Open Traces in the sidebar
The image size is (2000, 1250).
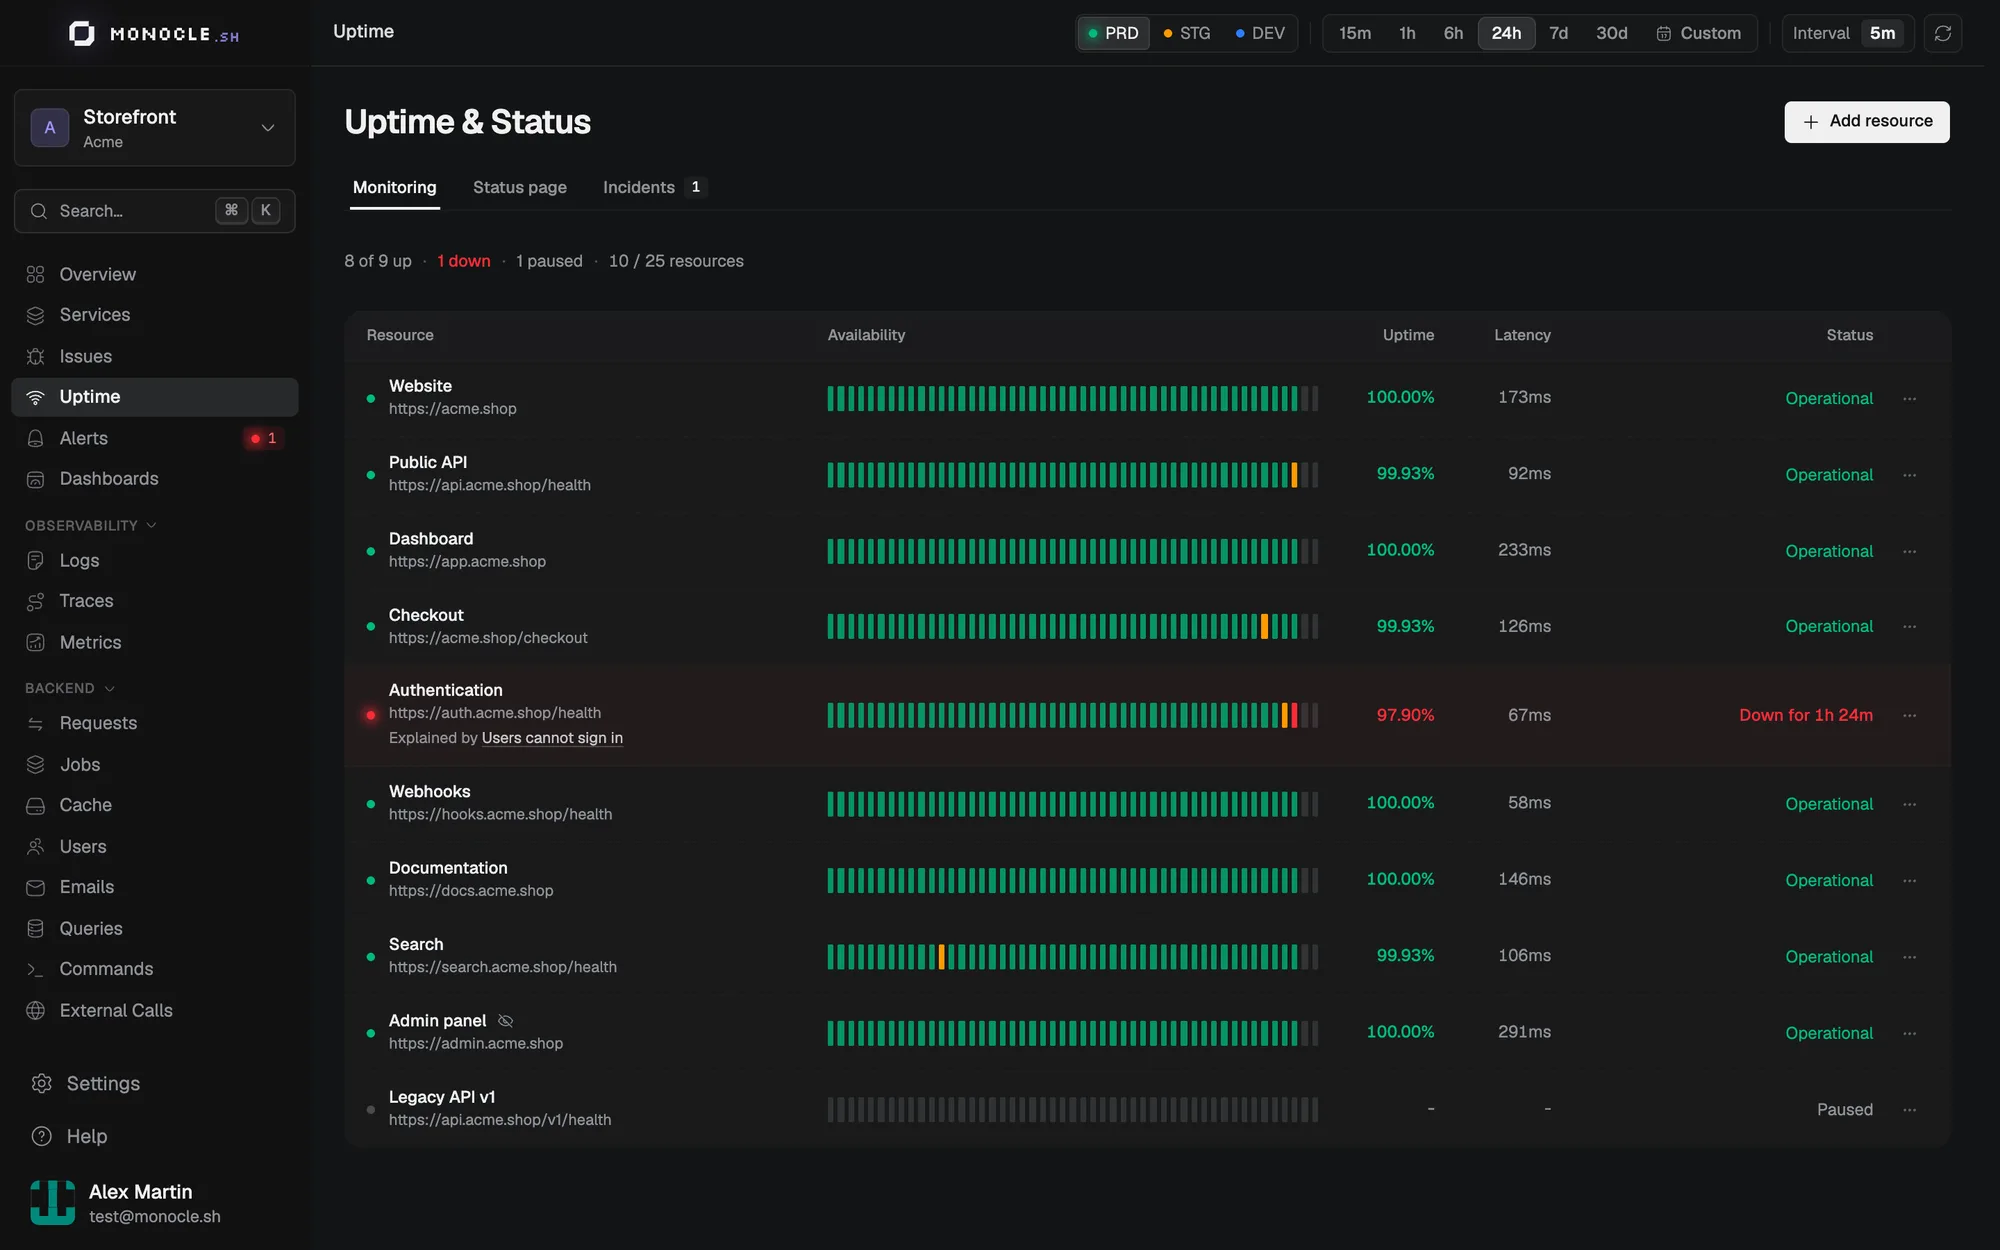(155, 601)
